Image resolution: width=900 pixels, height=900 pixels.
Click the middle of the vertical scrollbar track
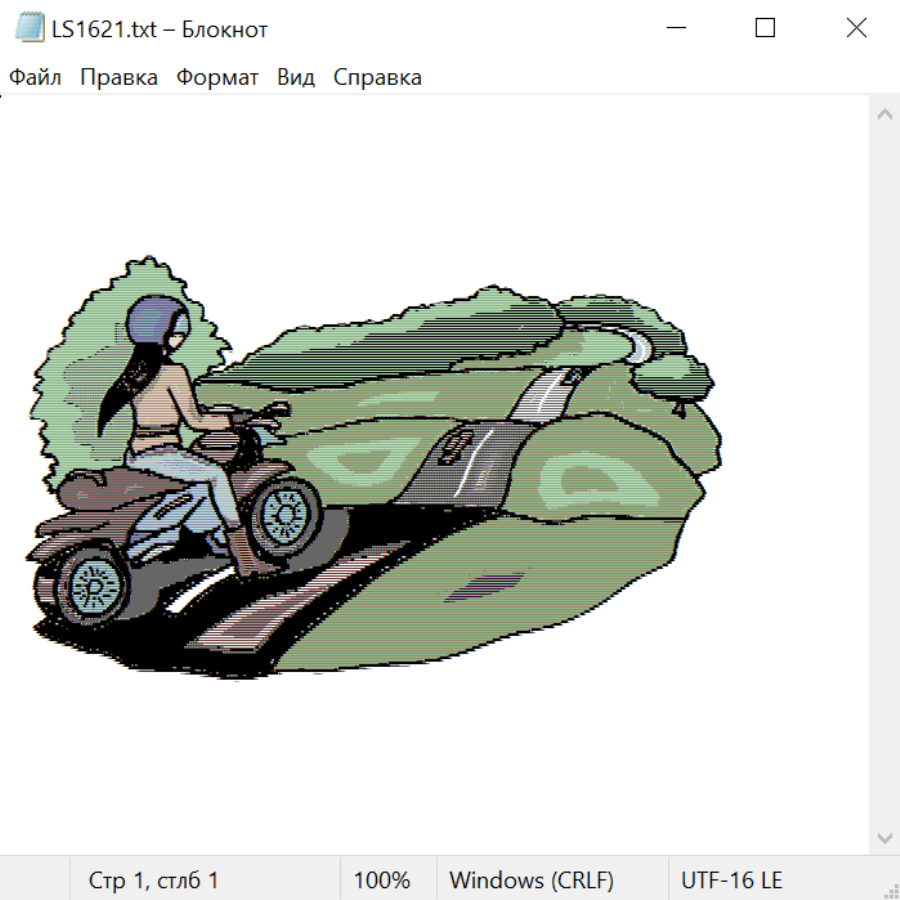tap(884, 475)
